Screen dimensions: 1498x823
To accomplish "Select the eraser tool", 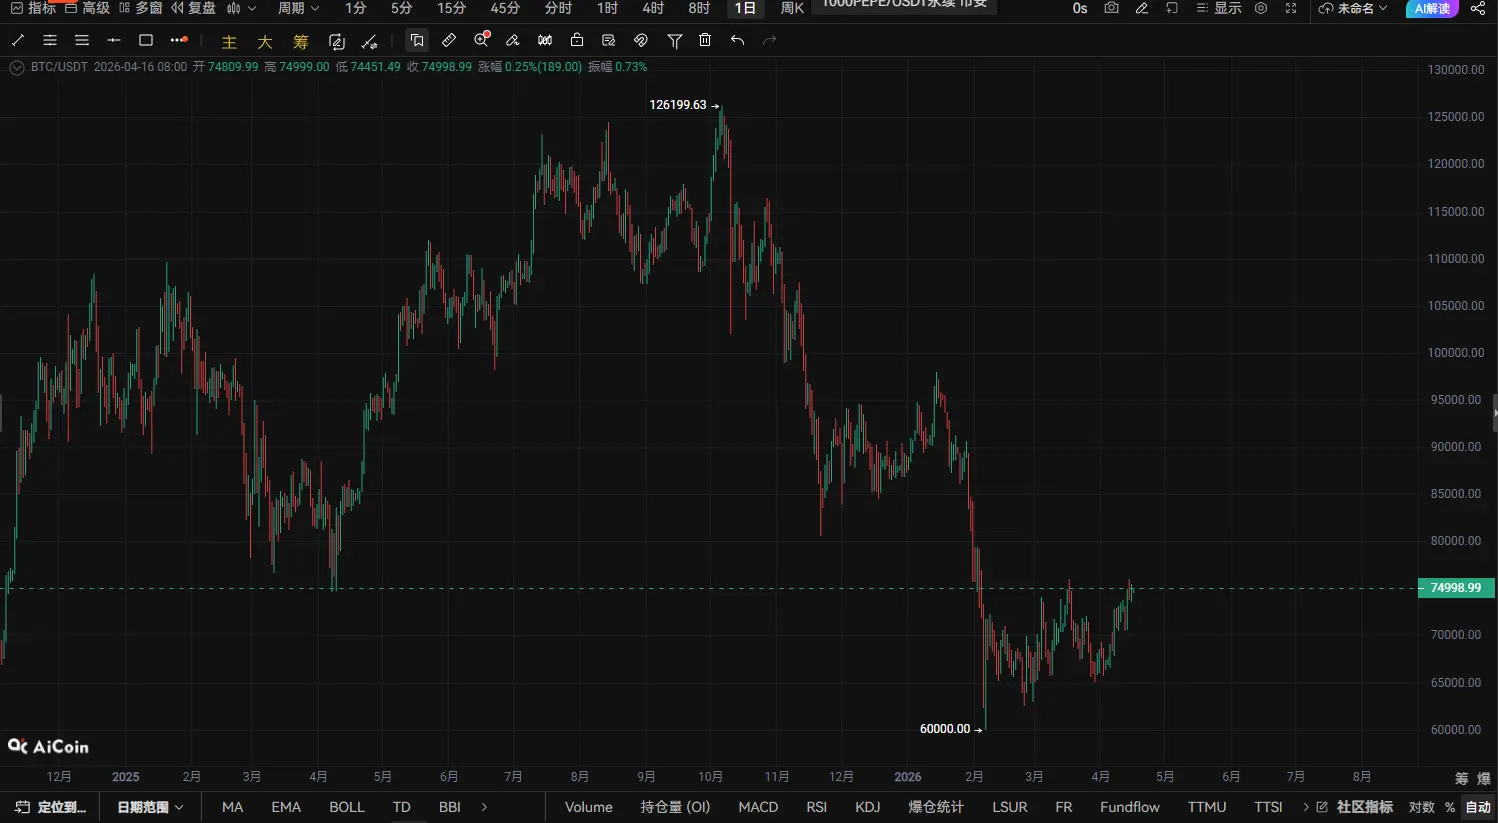I will pyautogui.click(x=513, y=41).
